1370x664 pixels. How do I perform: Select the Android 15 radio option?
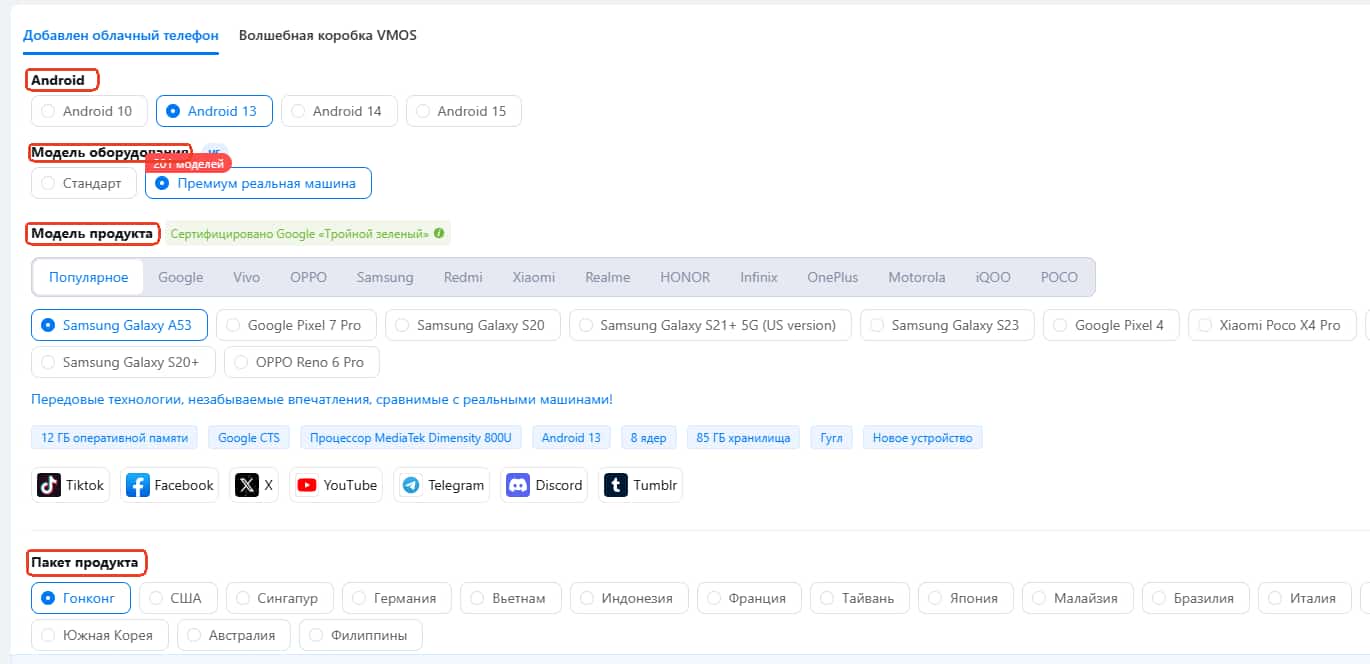pyautogui.click(x=463, y=111)
